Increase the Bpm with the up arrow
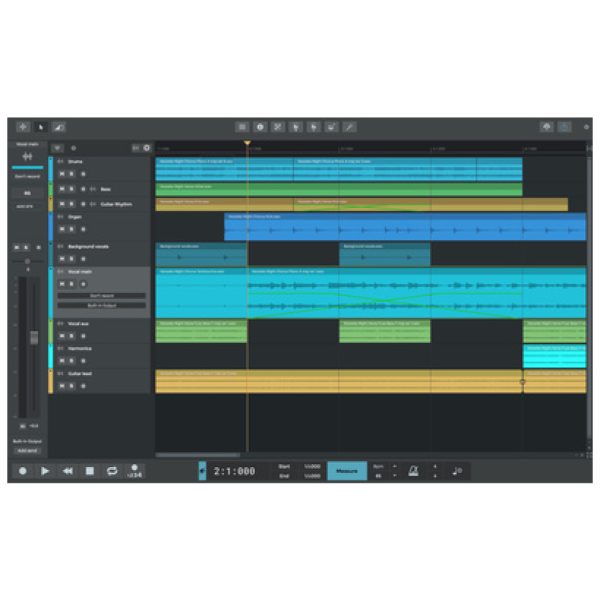The height and width of the screenshot is (600, 600). point(395,466)
